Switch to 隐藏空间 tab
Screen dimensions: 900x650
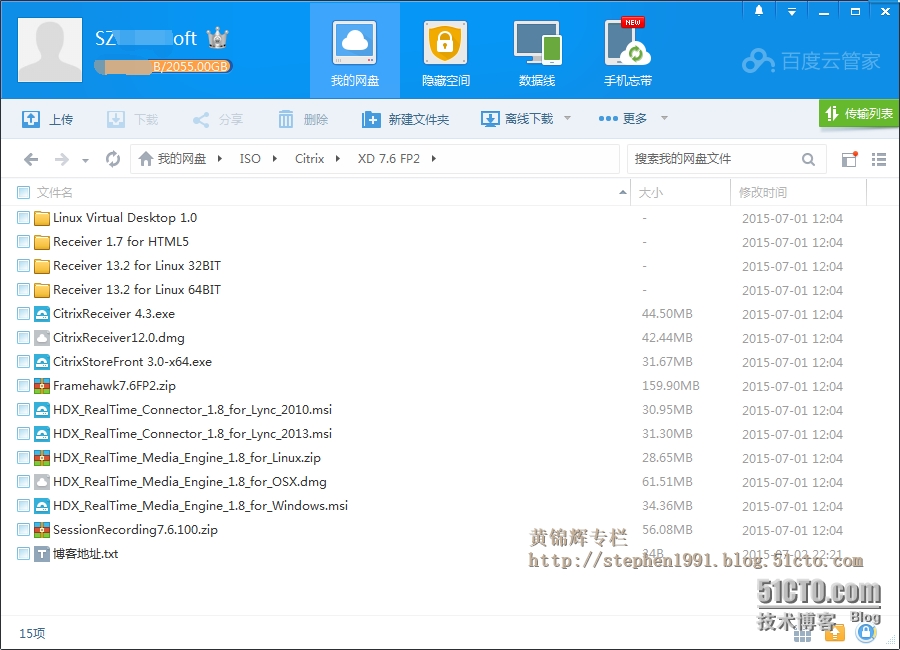tap(445, 52)
